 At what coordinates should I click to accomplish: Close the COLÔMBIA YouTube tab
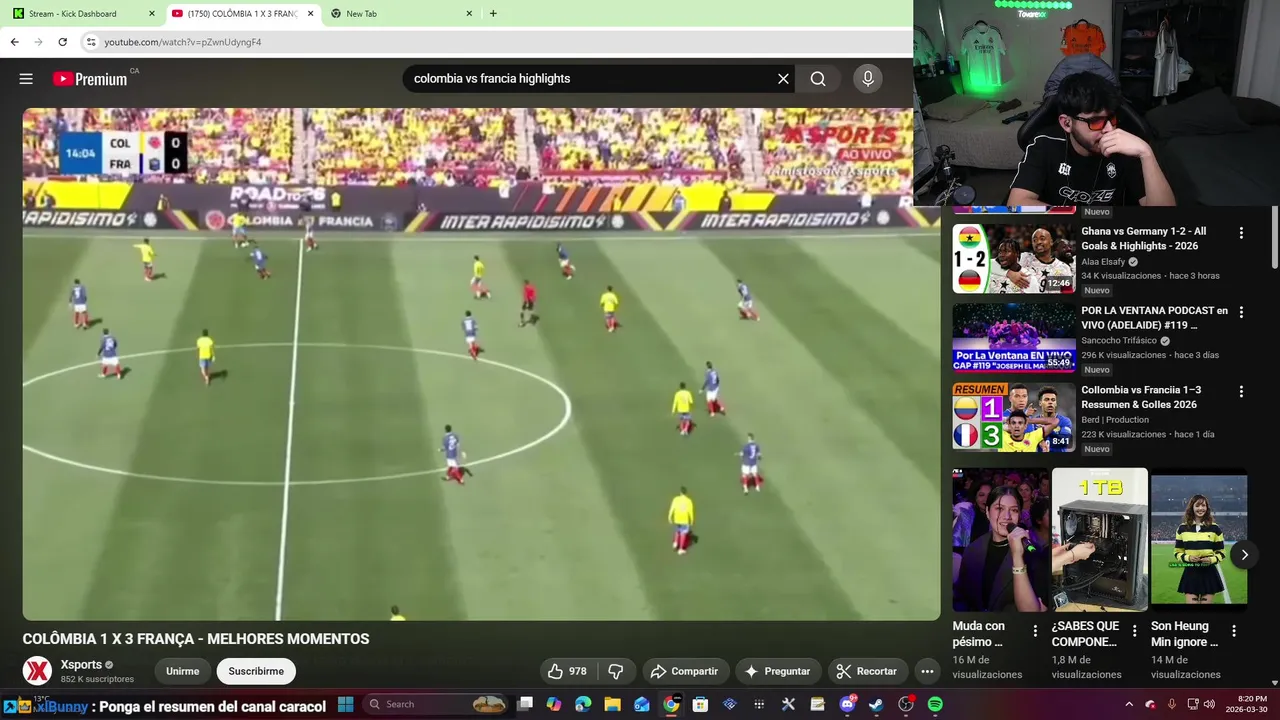[310, 14]
